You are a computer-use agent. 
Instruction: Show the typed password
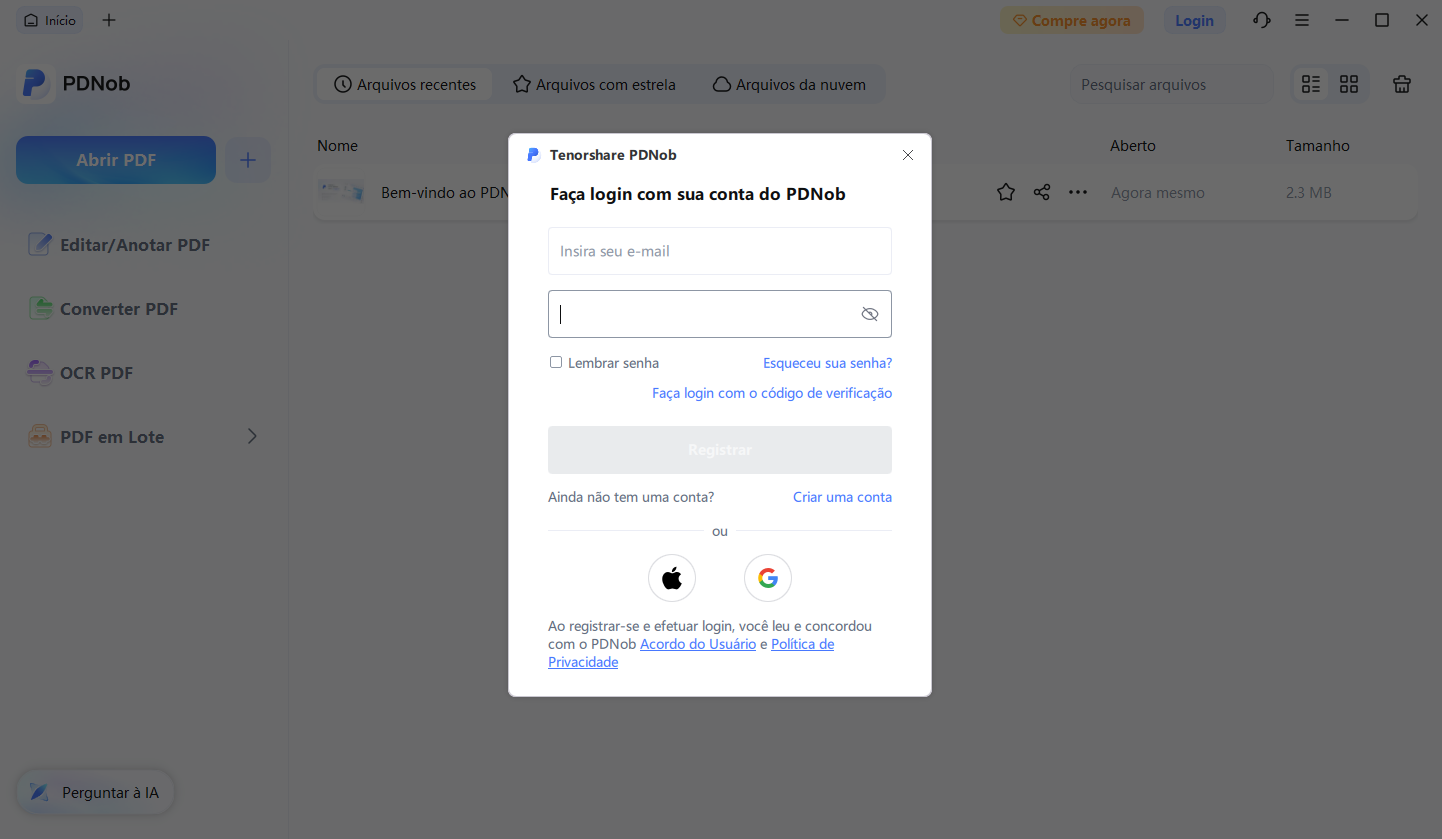click(869, 313)
